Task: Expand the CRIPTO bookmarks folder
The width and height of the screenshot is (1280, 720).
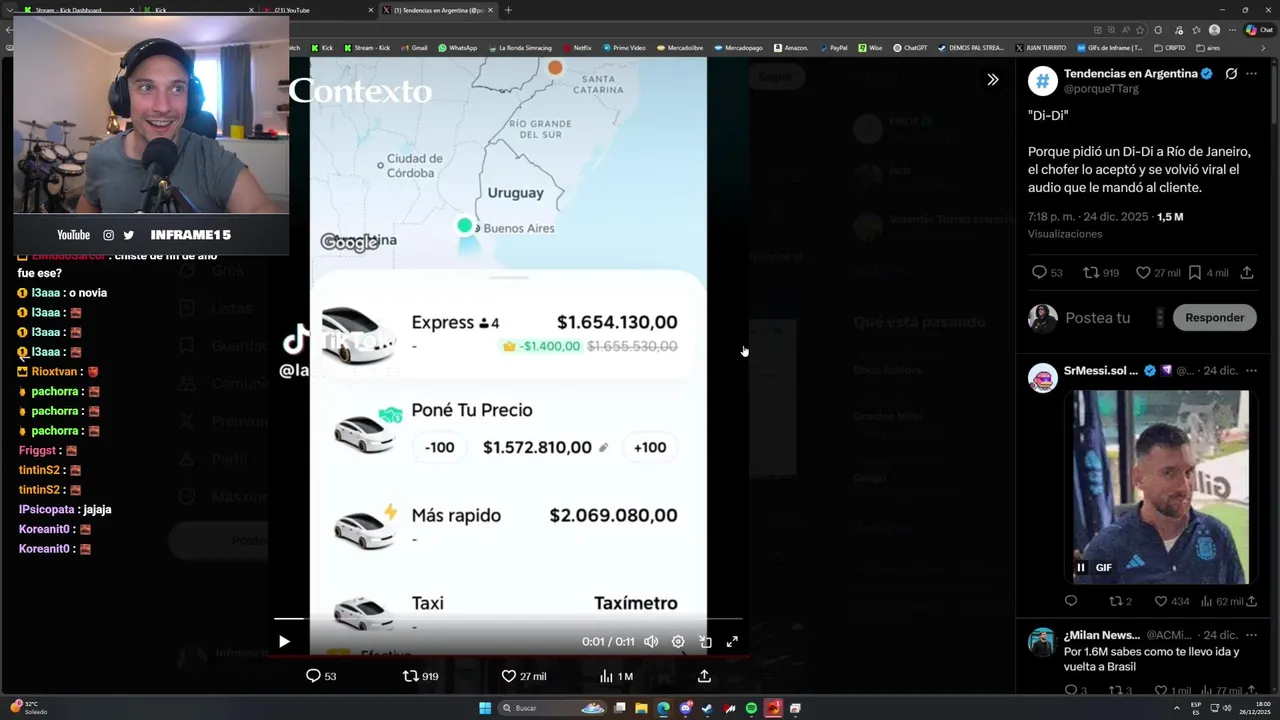Action: 1170,47
